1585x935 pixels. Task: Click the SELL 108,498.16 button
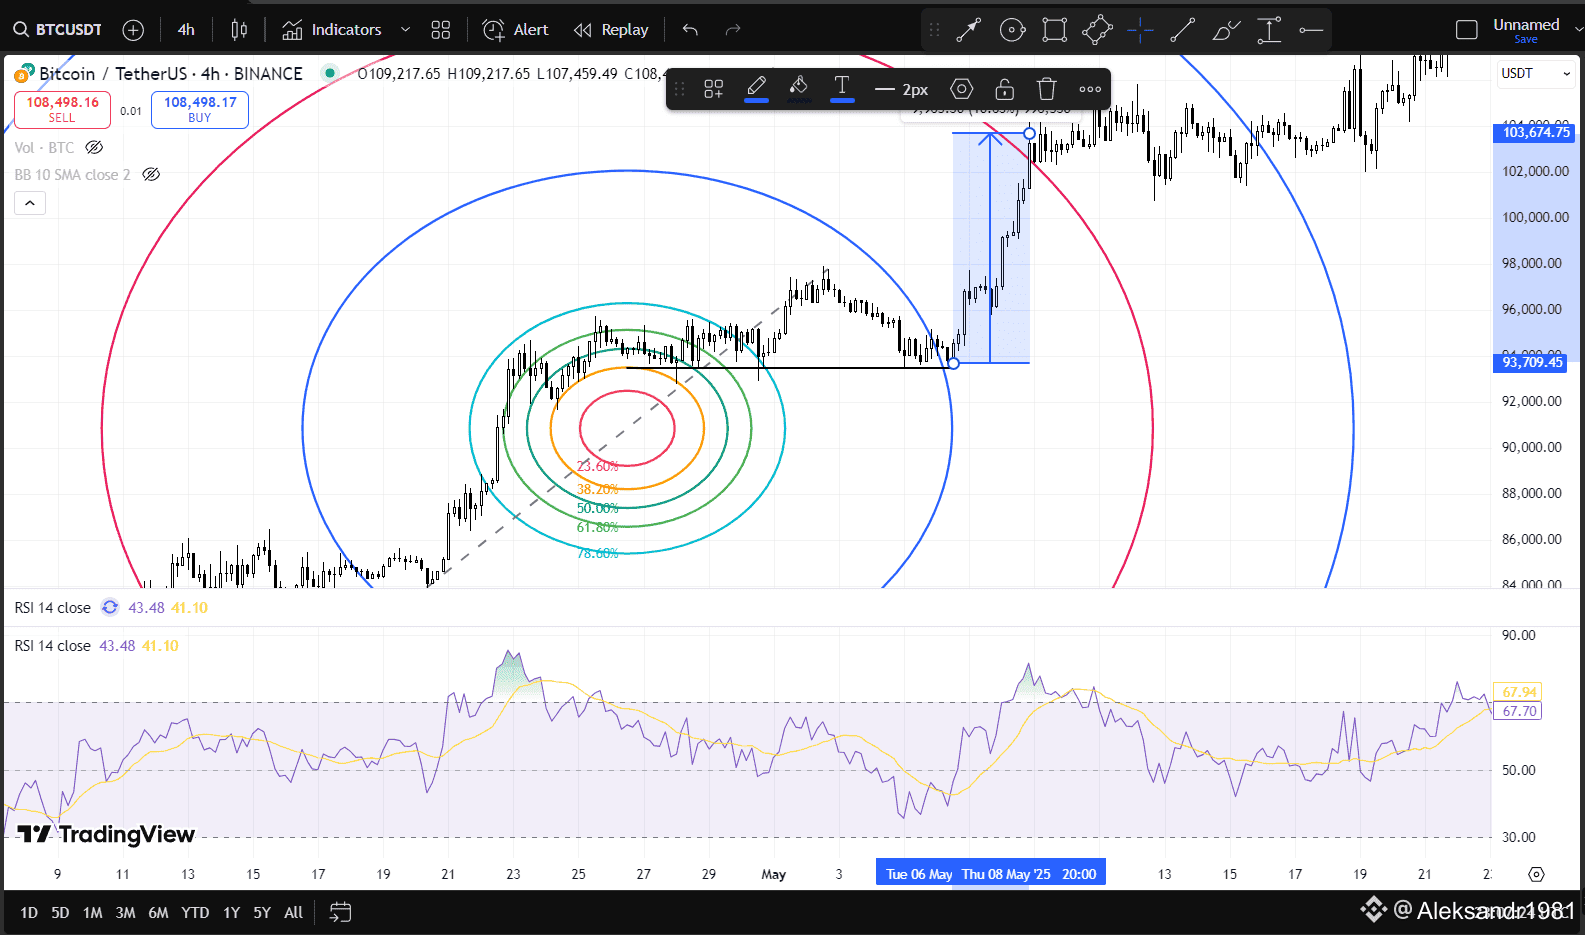point(62,109)
